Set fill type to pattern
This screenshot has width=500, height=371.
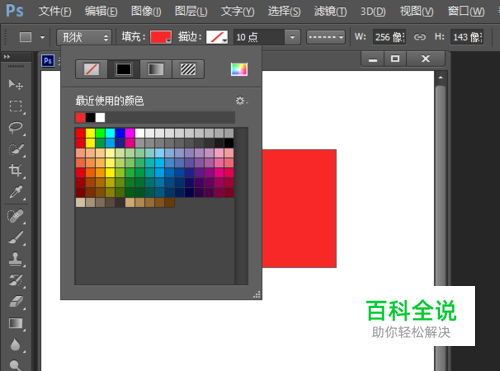[x=188, y=69]
